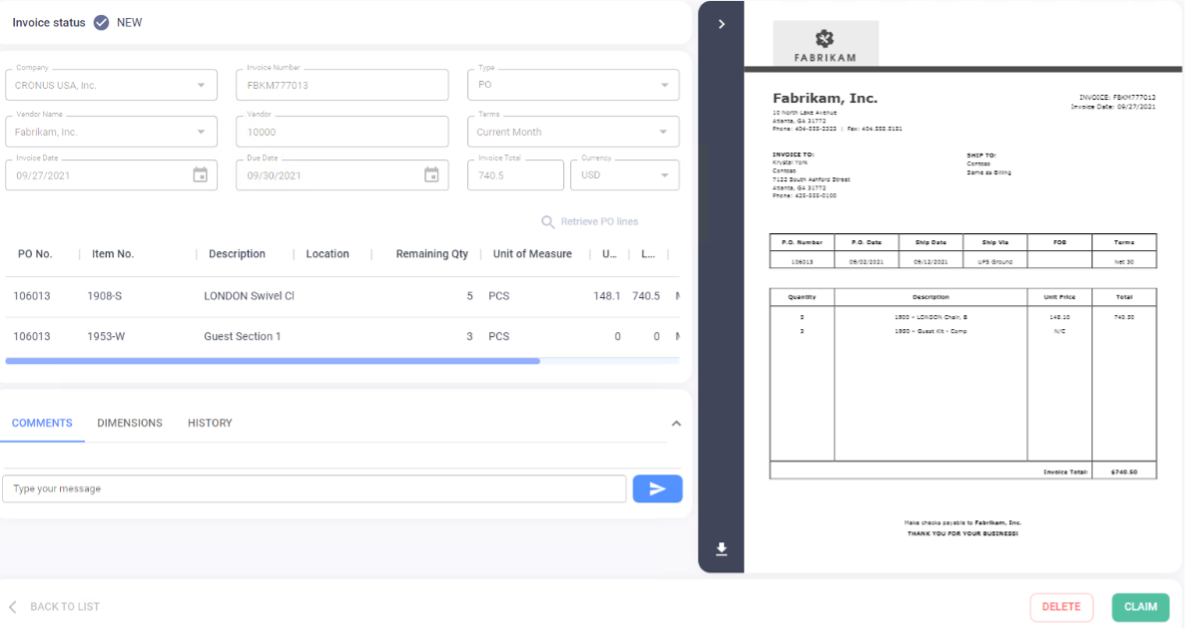Click the Item No. column header
Viewport: 1188px width, 632px height.
click(113, 254)
